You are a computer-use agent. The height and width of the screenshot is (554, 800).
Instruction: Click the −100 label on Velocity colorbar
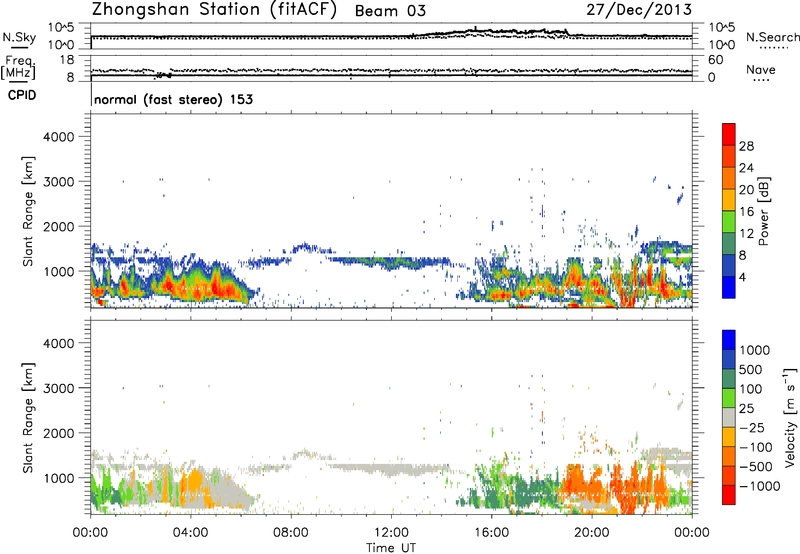click(x=756, y=447)
